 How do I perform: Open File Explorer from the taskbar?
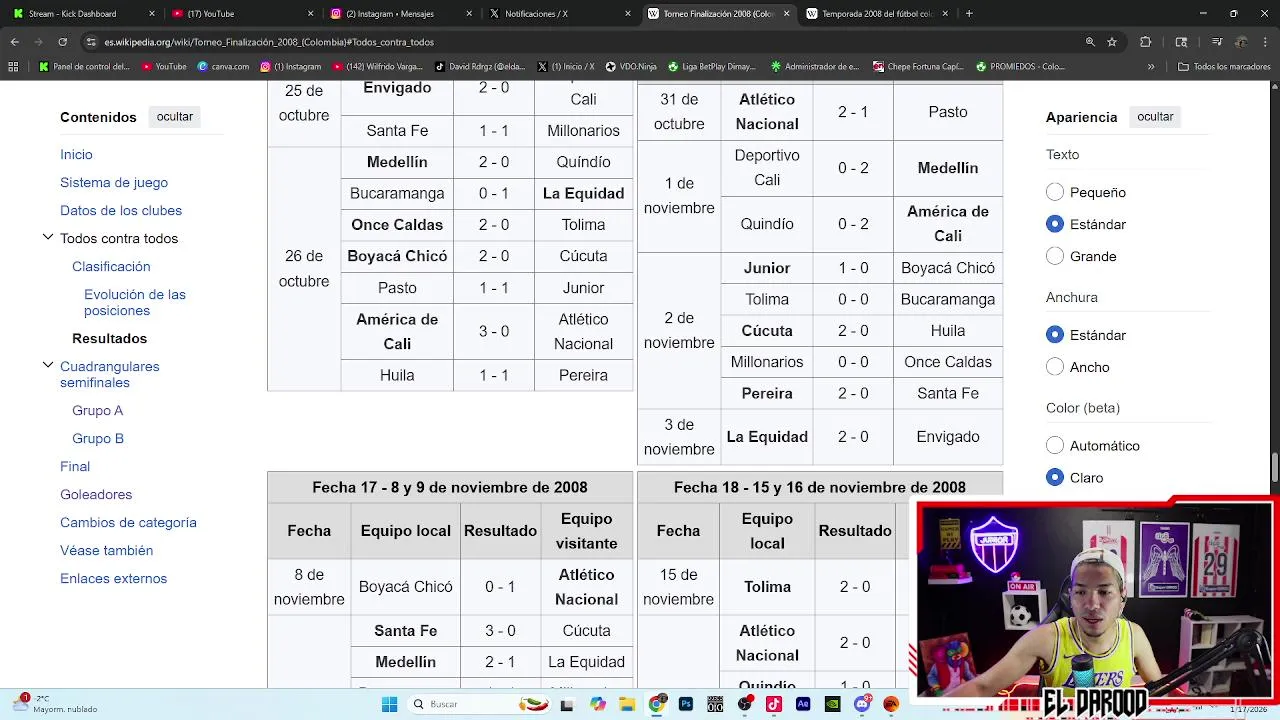tap(627, 704)
